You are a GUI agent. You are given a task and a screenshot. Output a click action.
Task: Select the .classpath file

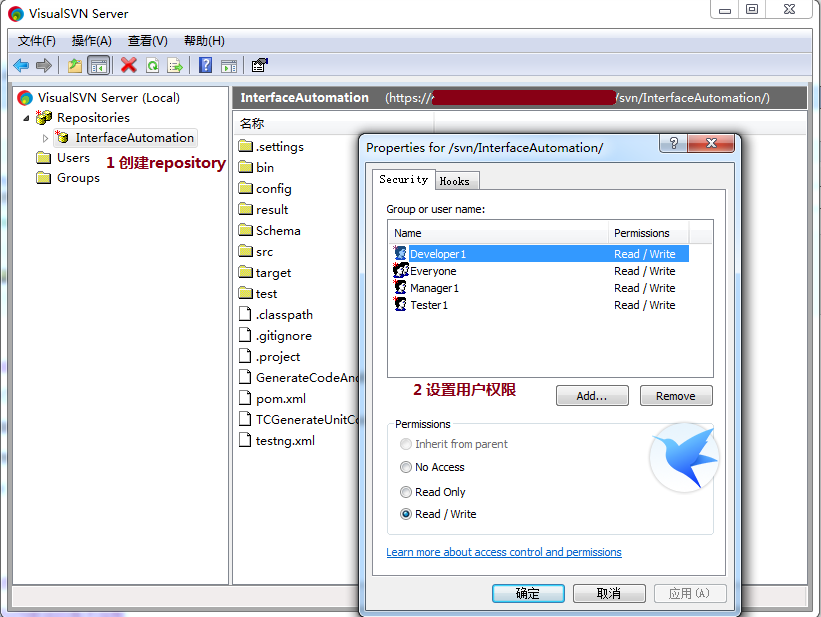coord(276,314)
